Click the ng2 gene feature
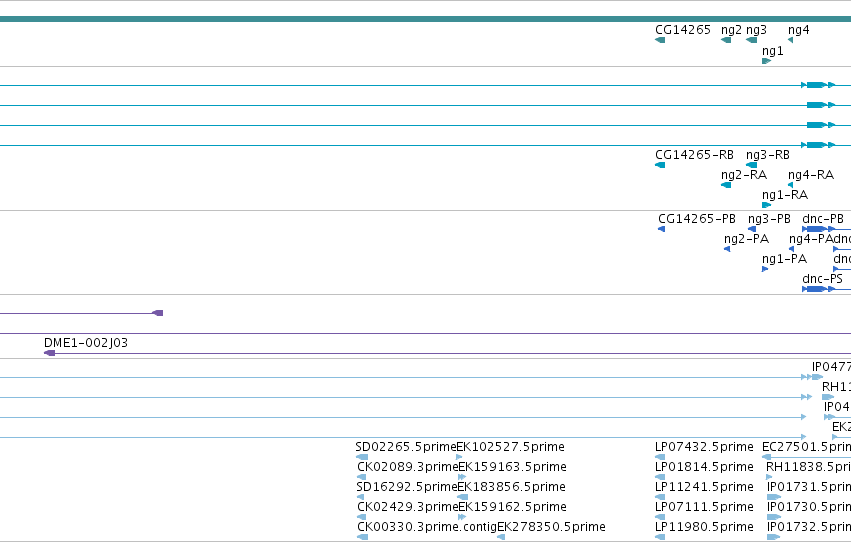The image size is (851, 542). click(x=726, y=40)
